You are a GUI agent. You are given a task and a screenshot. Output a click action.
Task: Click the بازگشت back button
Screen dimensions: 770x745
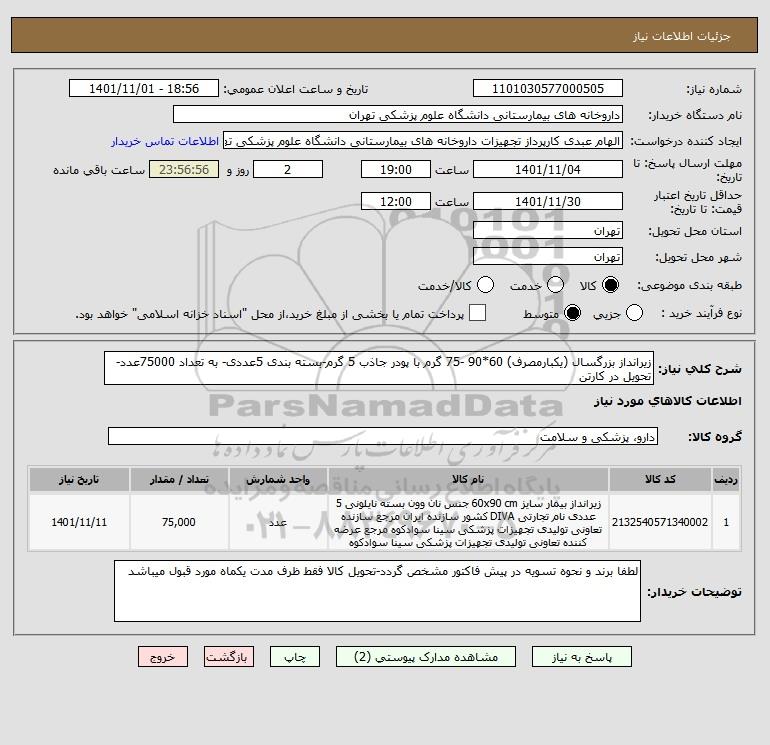pyautogui.click(x=229, y=657)
